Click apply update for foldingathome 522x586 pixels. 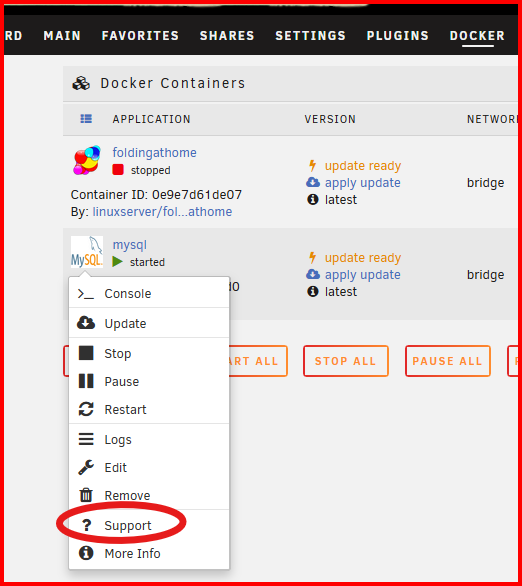point(362,182)
